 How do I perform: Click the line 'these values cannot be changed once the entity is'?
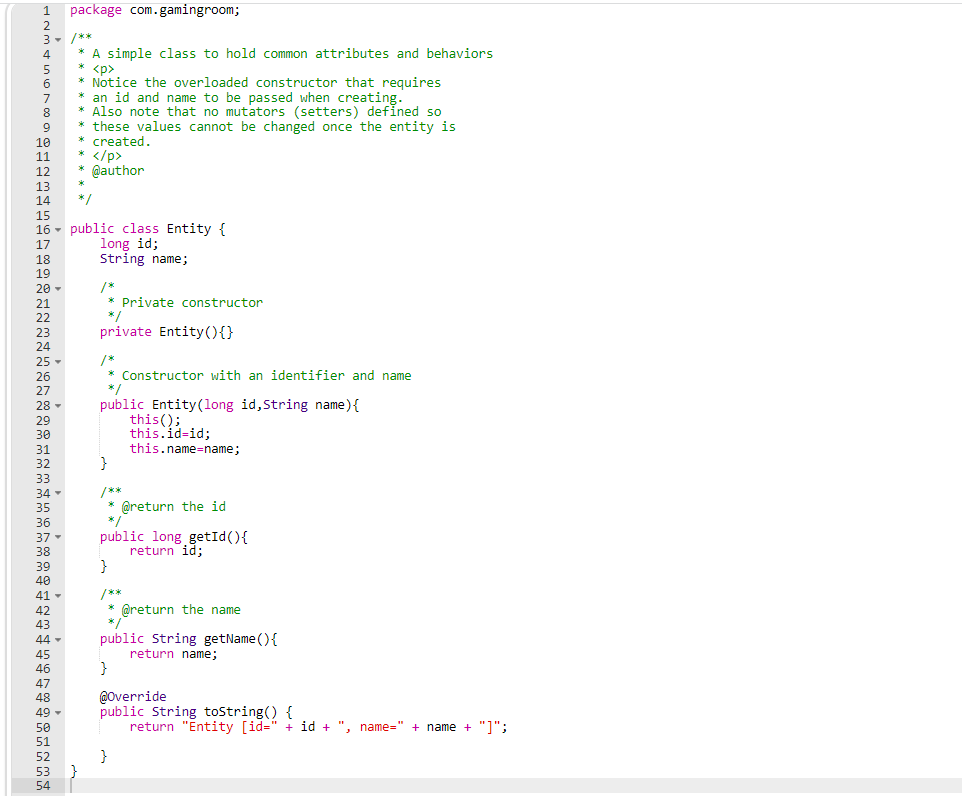[274, 127]
